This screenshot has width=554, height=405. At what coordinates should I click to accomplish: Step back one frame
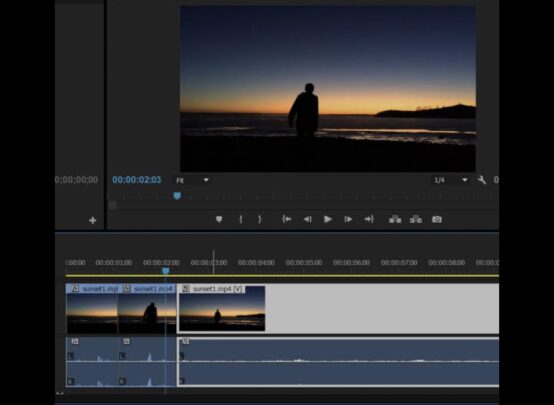(307, 219)
